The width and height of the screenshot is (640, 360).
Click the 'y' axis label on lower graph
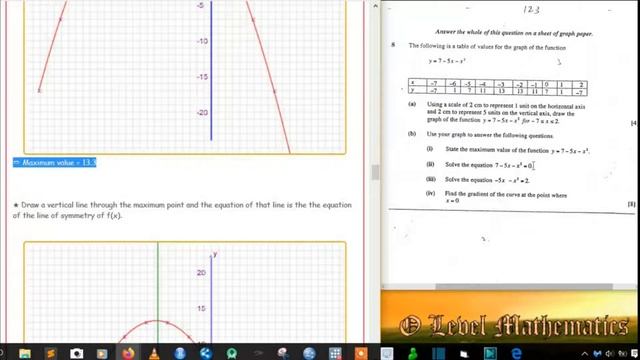[215, 254]
